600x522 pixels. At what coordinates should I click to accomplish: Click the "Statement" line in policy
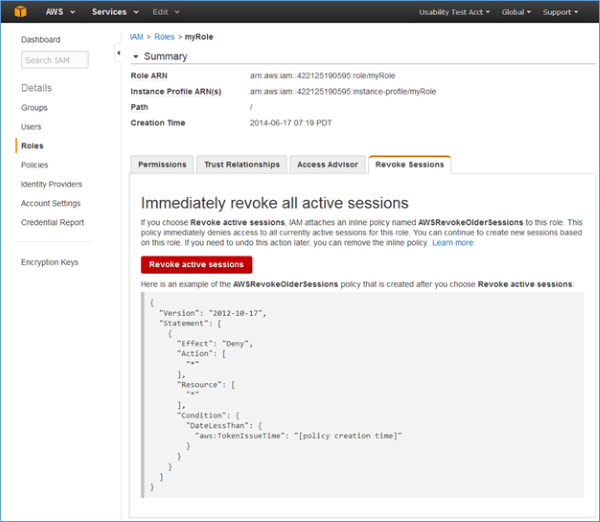(190, 323)
